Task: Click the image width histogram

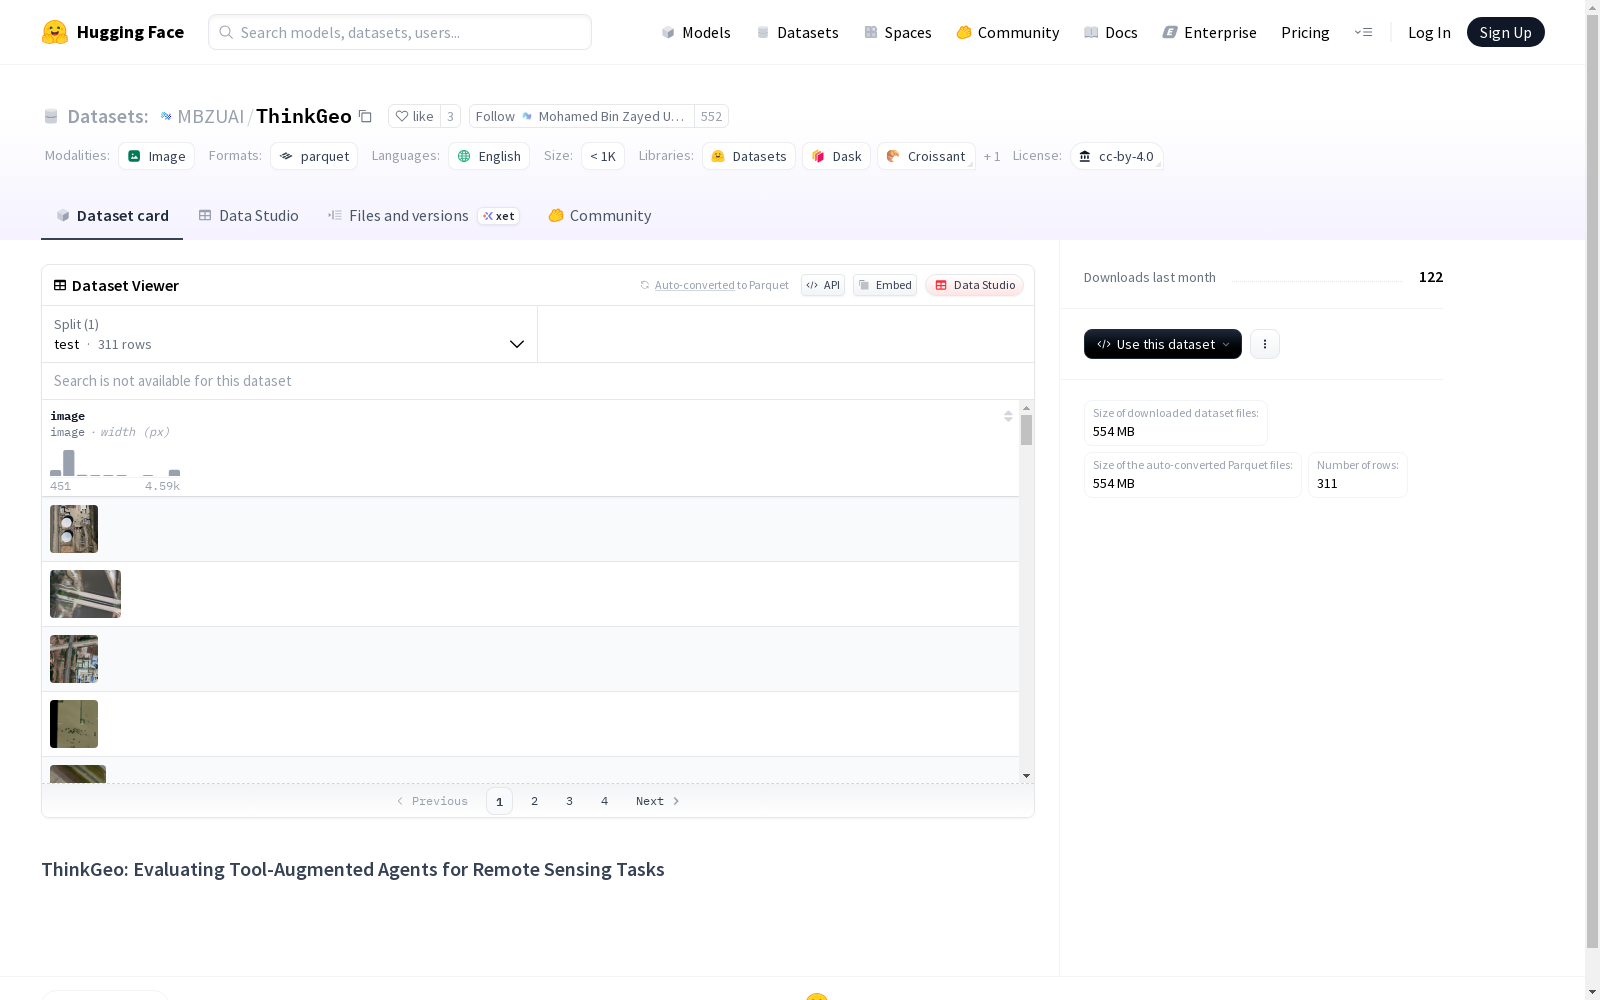Action: coord(115,463)
